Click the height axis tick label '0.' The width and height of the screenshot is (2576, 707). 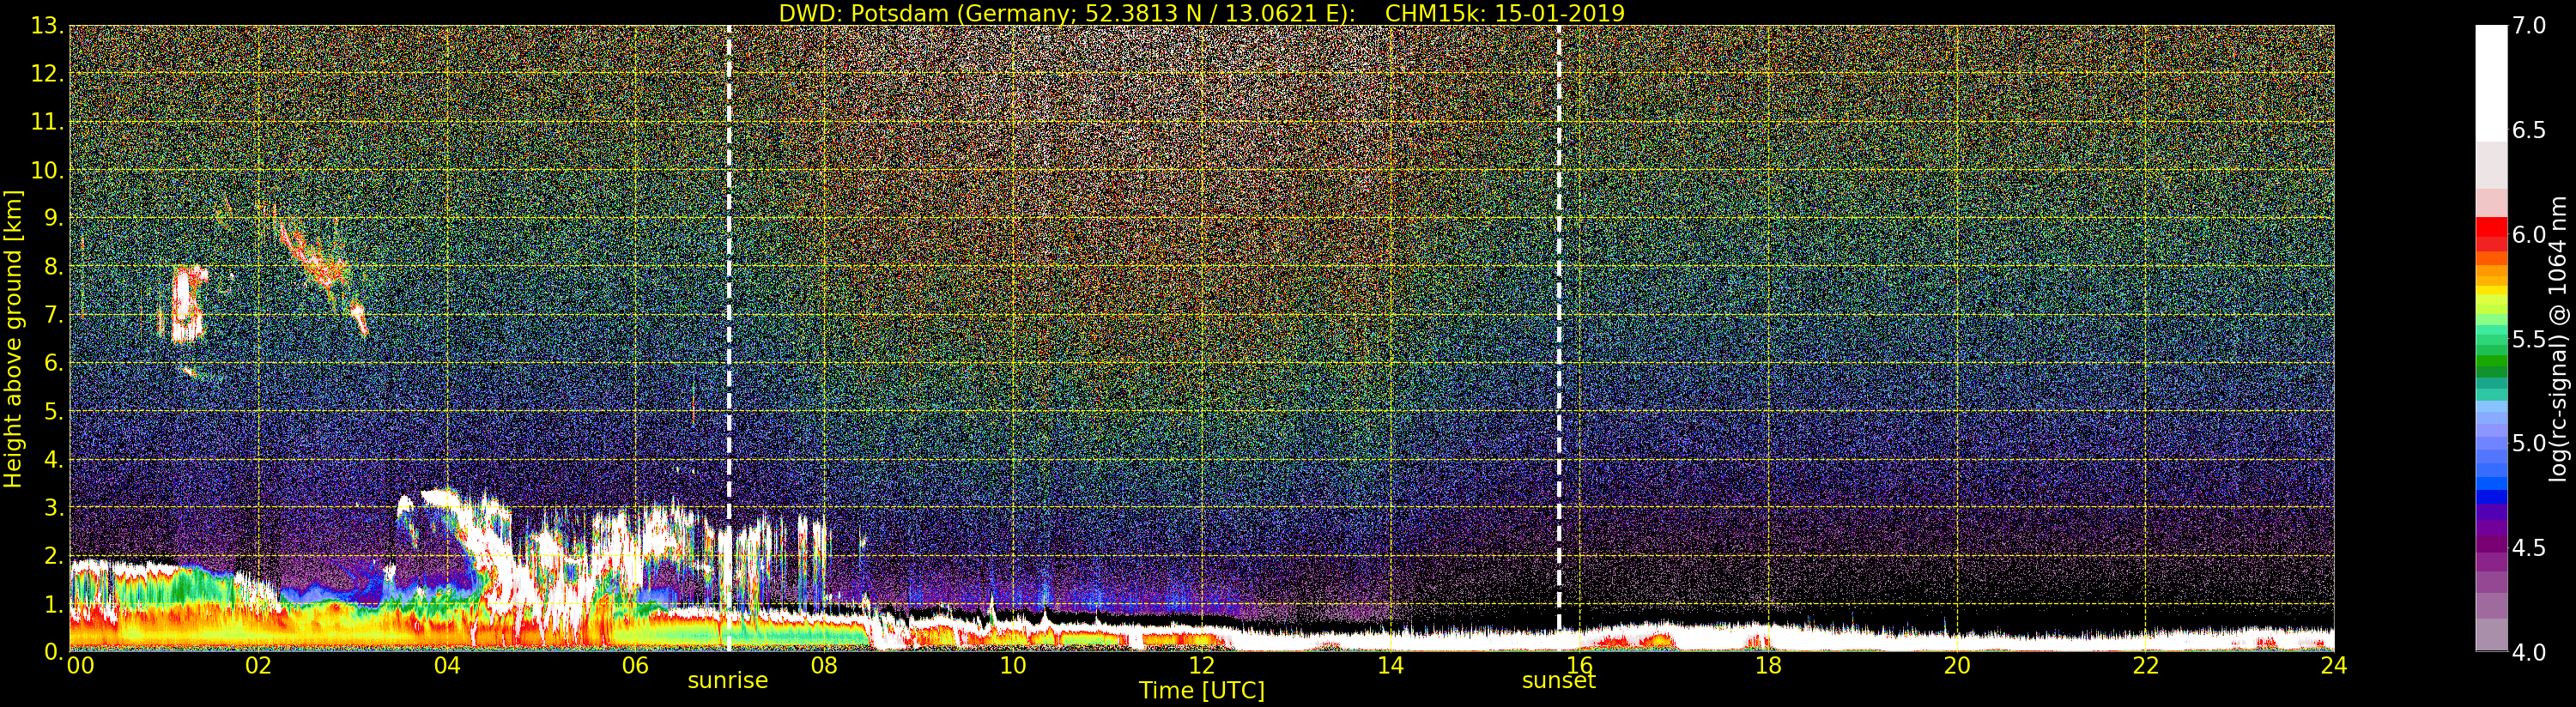click(x=53, y=651)
